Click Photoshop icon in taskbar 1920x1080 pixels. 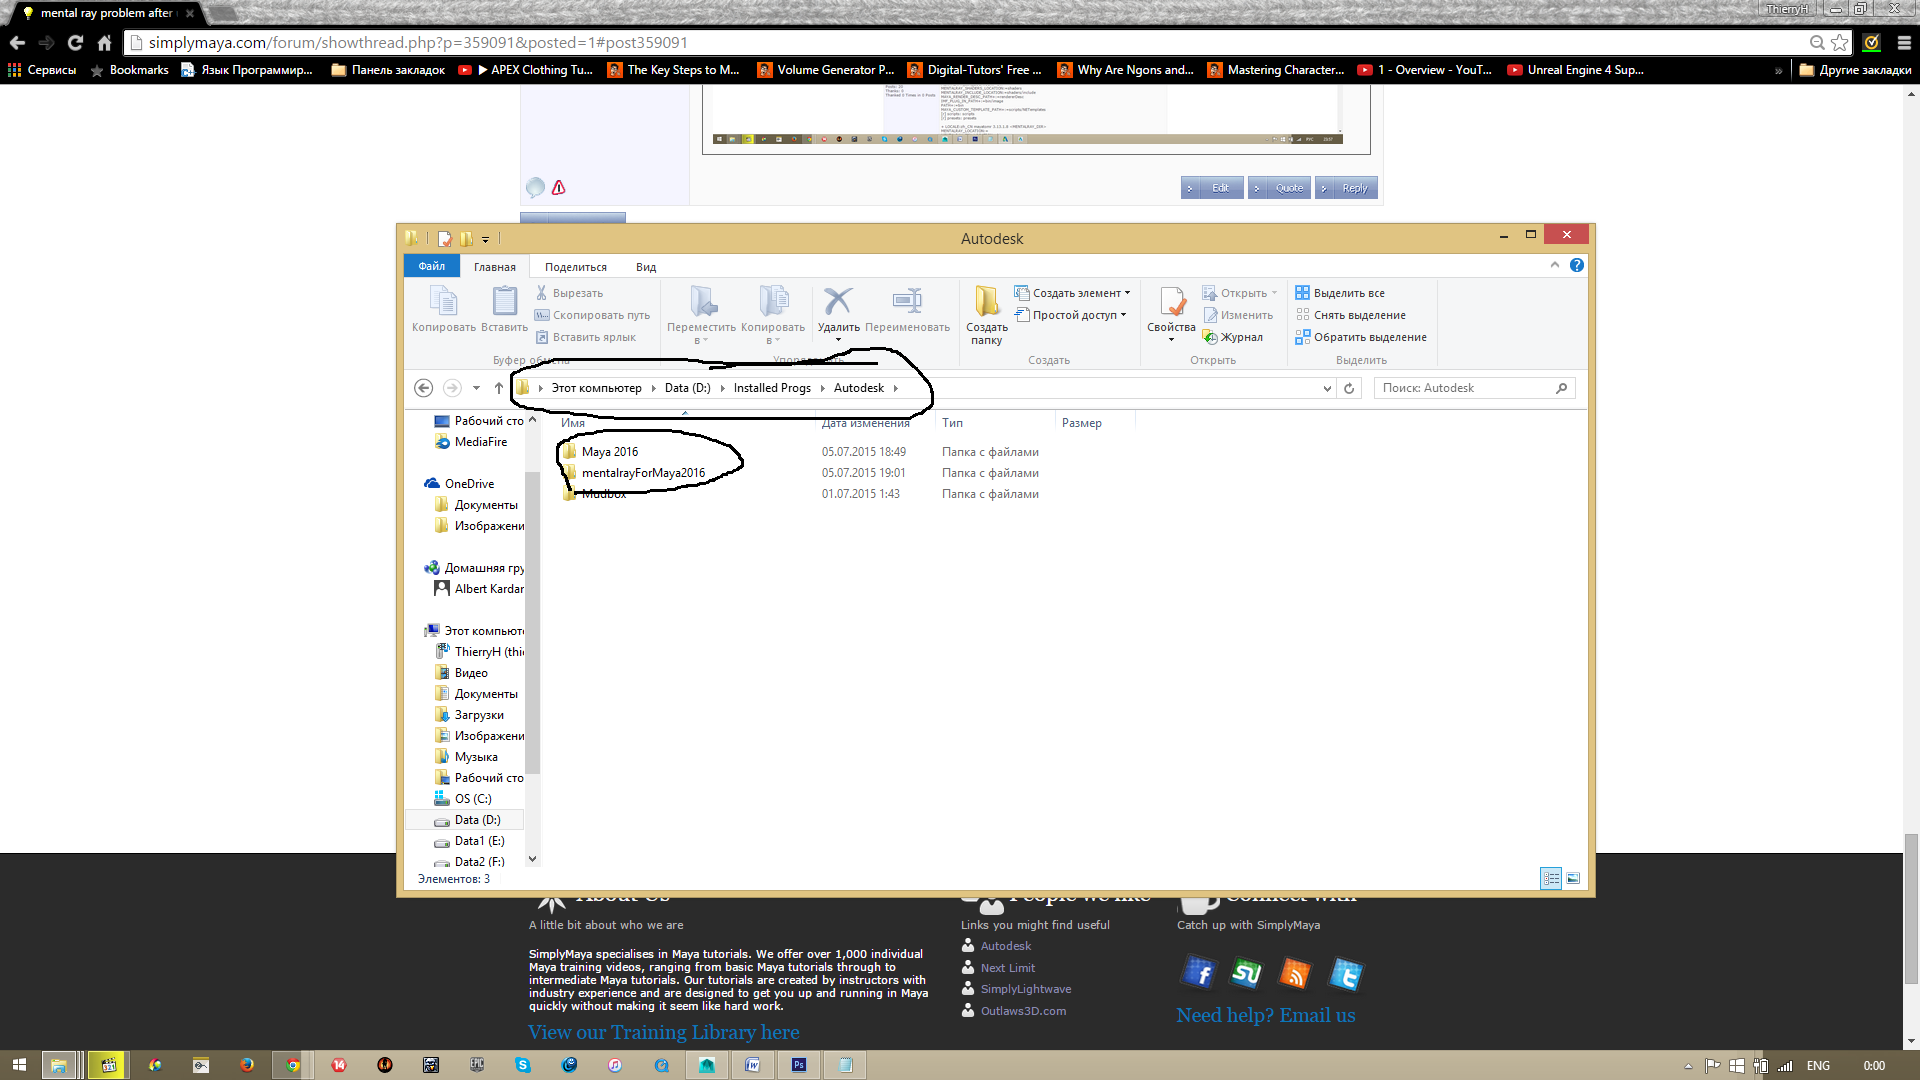click(799, 1065)
